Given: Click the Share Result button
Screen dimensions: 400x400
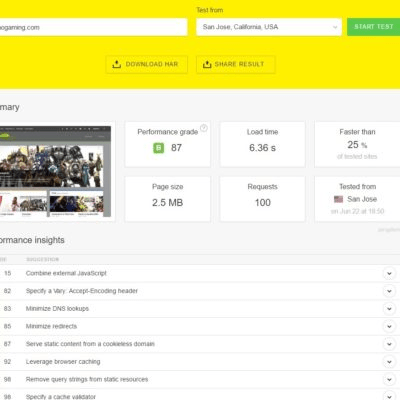Looking at the screenshot, I should point(236,64).
